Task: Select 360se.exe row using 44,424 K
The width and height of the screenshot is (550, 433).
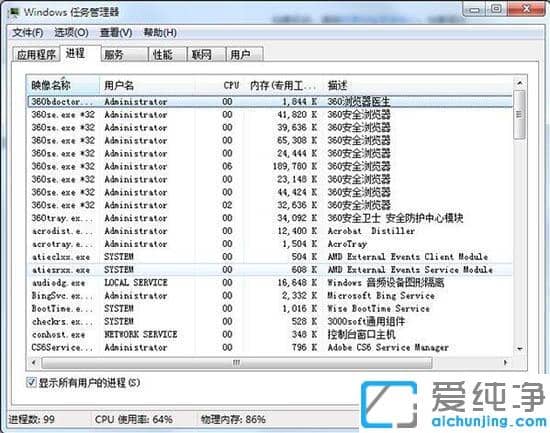Action: tap(270, 192)
